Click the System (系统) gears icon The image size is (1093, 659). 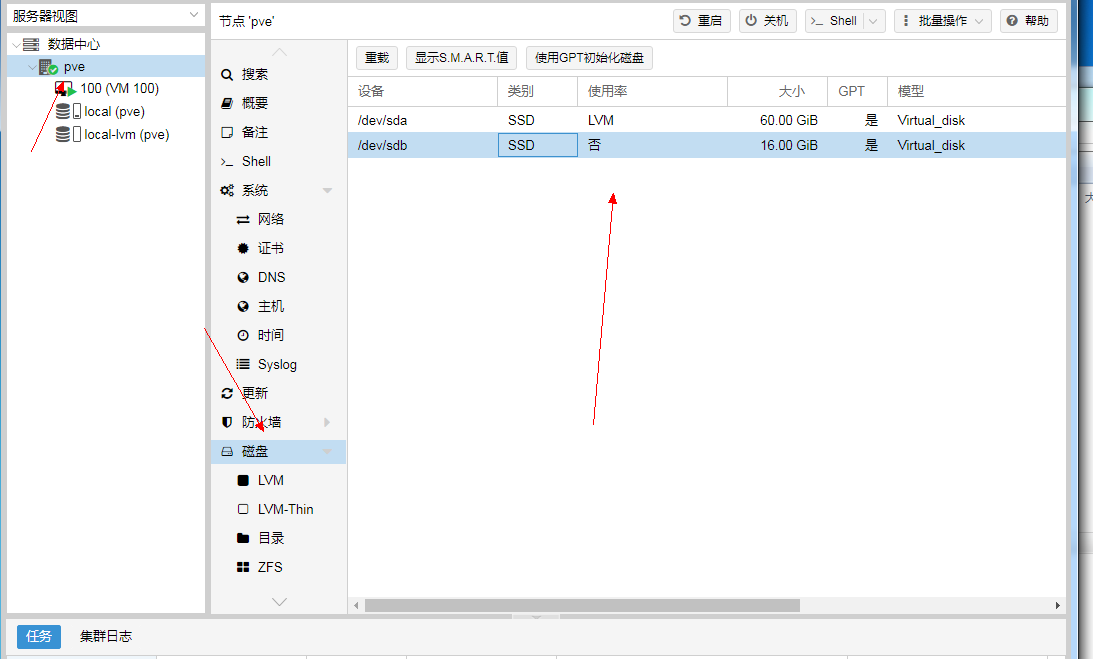(227, 190)
